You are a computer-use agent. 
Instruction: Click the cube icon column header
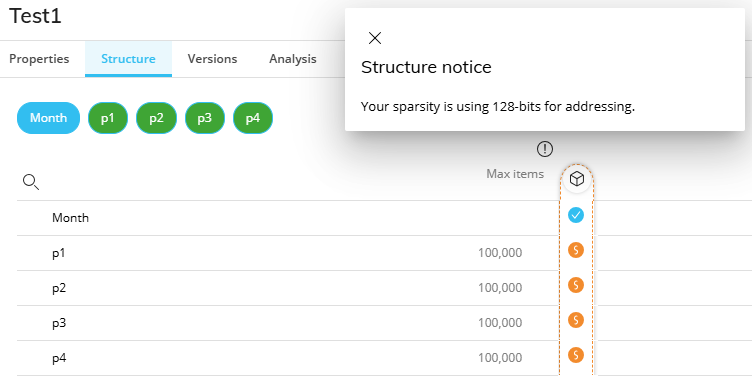point(576,179)
